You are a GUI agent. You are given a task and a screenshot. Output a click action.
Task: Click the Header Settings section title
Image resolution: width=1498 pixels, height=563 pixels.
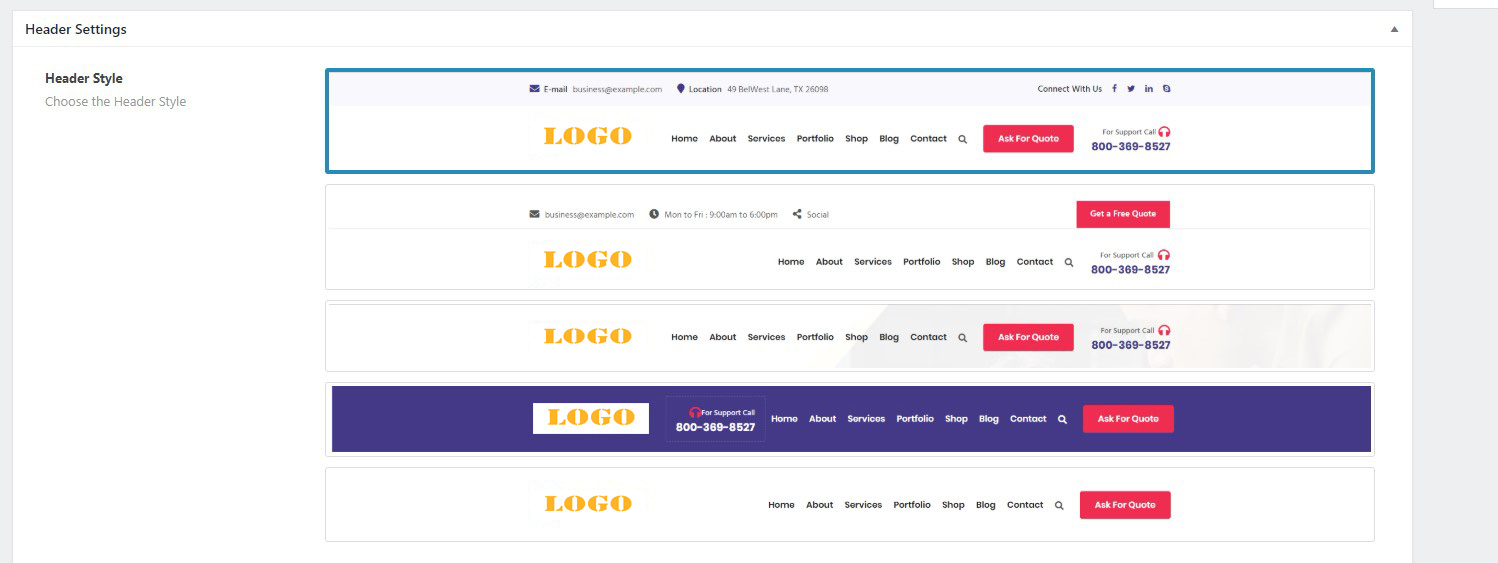[76, 30]
